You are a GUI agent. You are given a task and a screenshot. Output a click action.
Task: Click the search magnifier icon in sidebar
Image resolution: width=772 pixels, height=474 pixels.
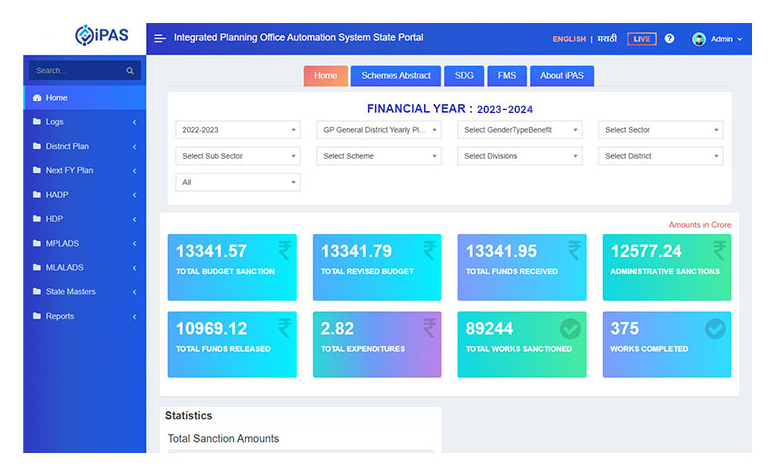pyautogui.click(x=130, y=71)
